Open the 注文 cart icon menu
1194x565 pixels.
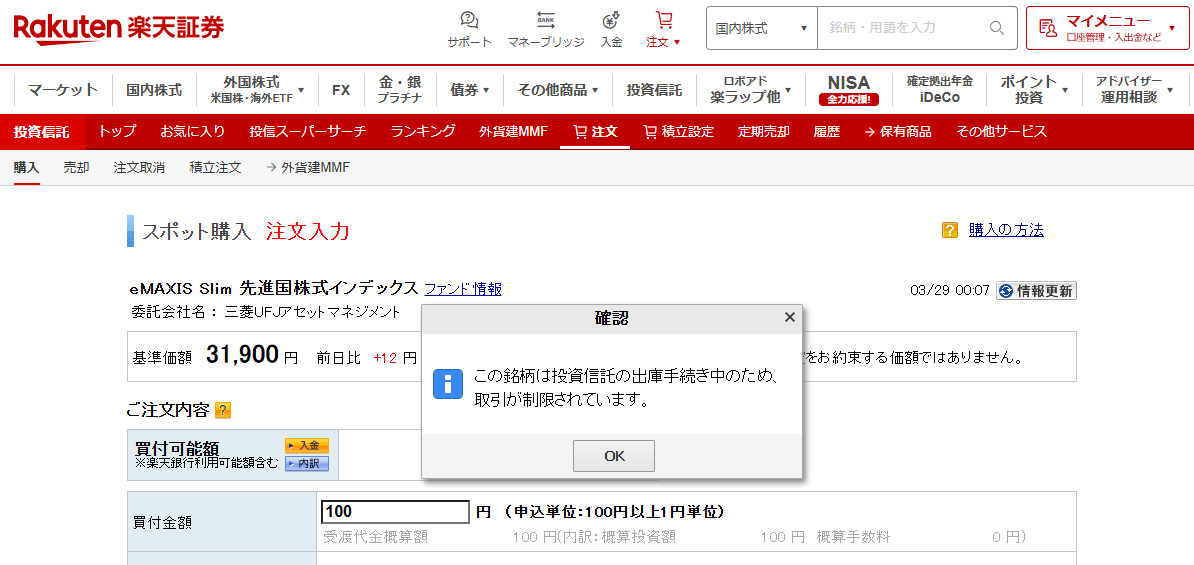(664, 29)
